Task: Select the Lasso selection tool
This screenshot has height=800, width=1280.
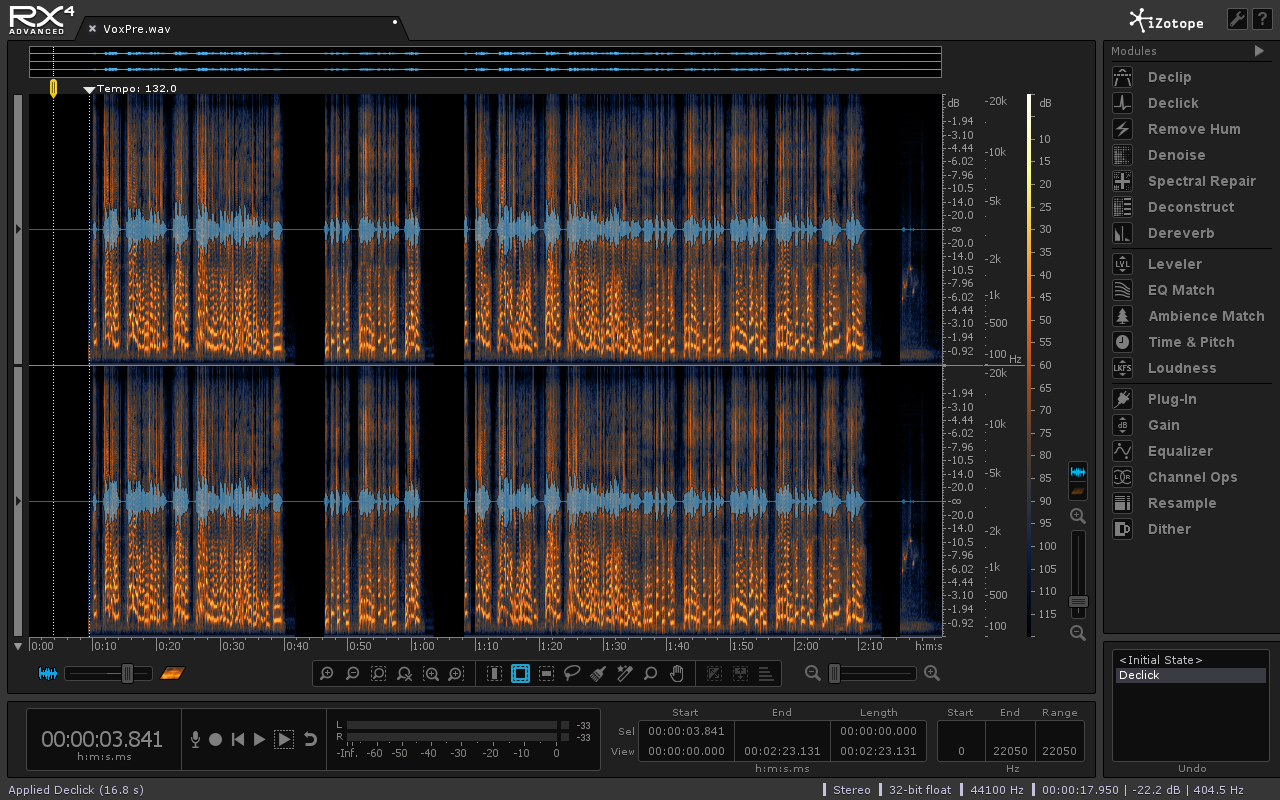Action: (x=572, y=674)
